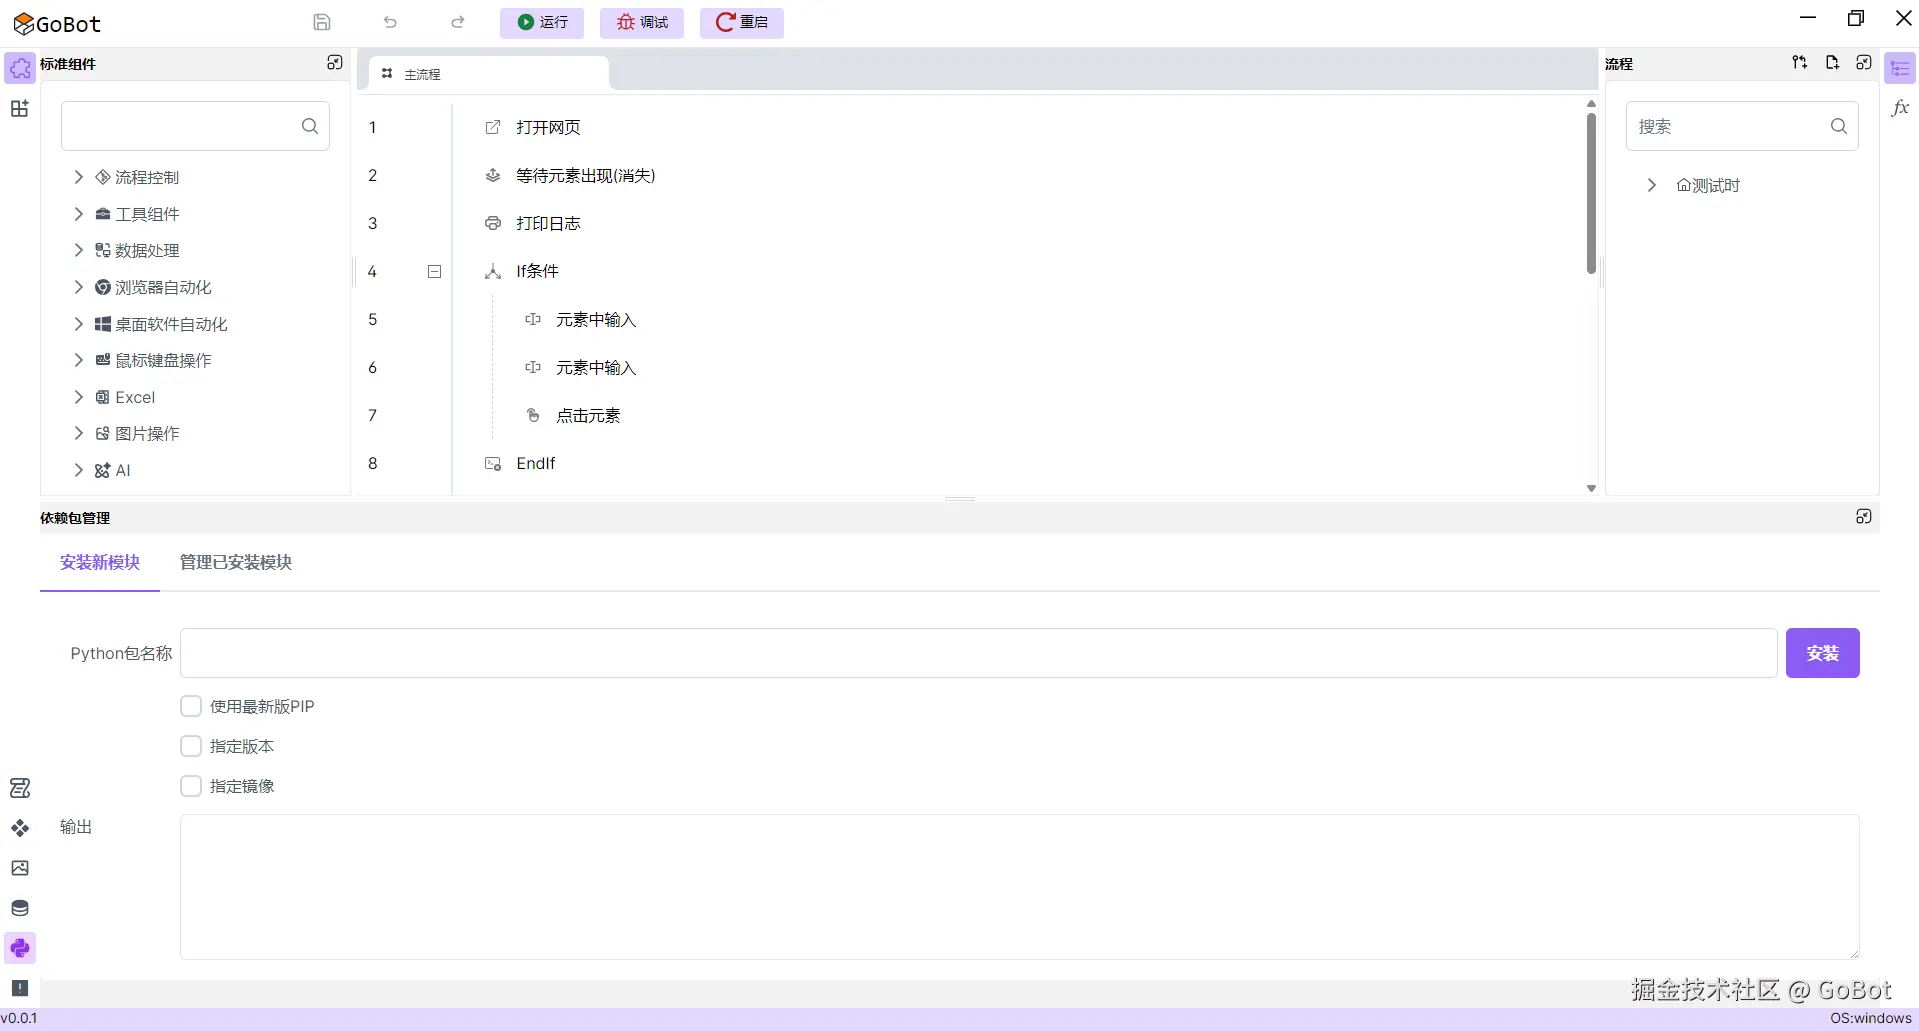Expand the 流程控制 category
The height and width of the screenshot is (1031, 1919).
[x=79, y=177]
